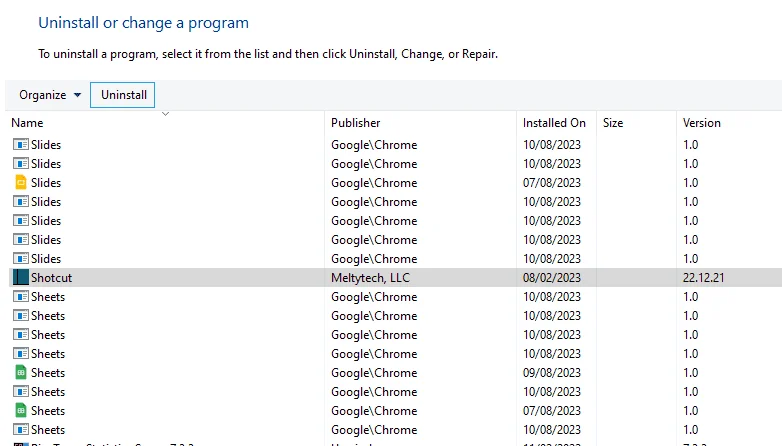Click the 07/08/2023 date in Sheets row

tap(552, 411)
